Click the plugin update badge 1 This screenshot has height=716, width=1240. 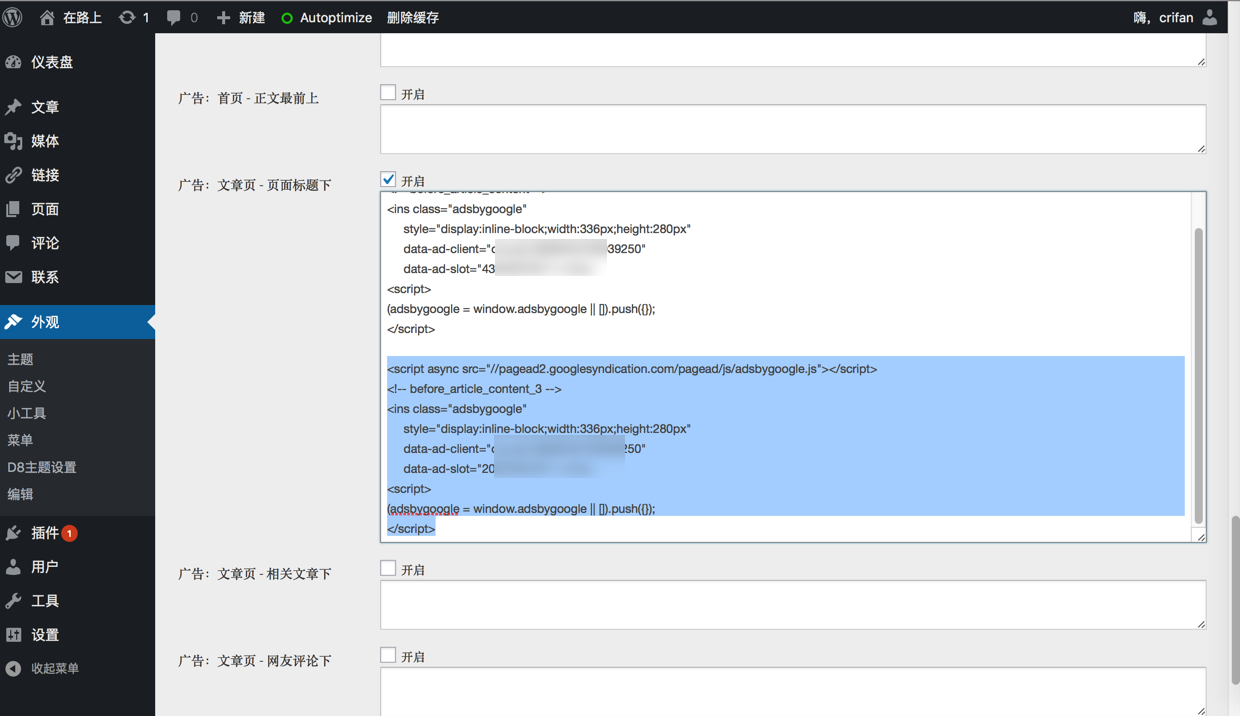coord(70,533)
